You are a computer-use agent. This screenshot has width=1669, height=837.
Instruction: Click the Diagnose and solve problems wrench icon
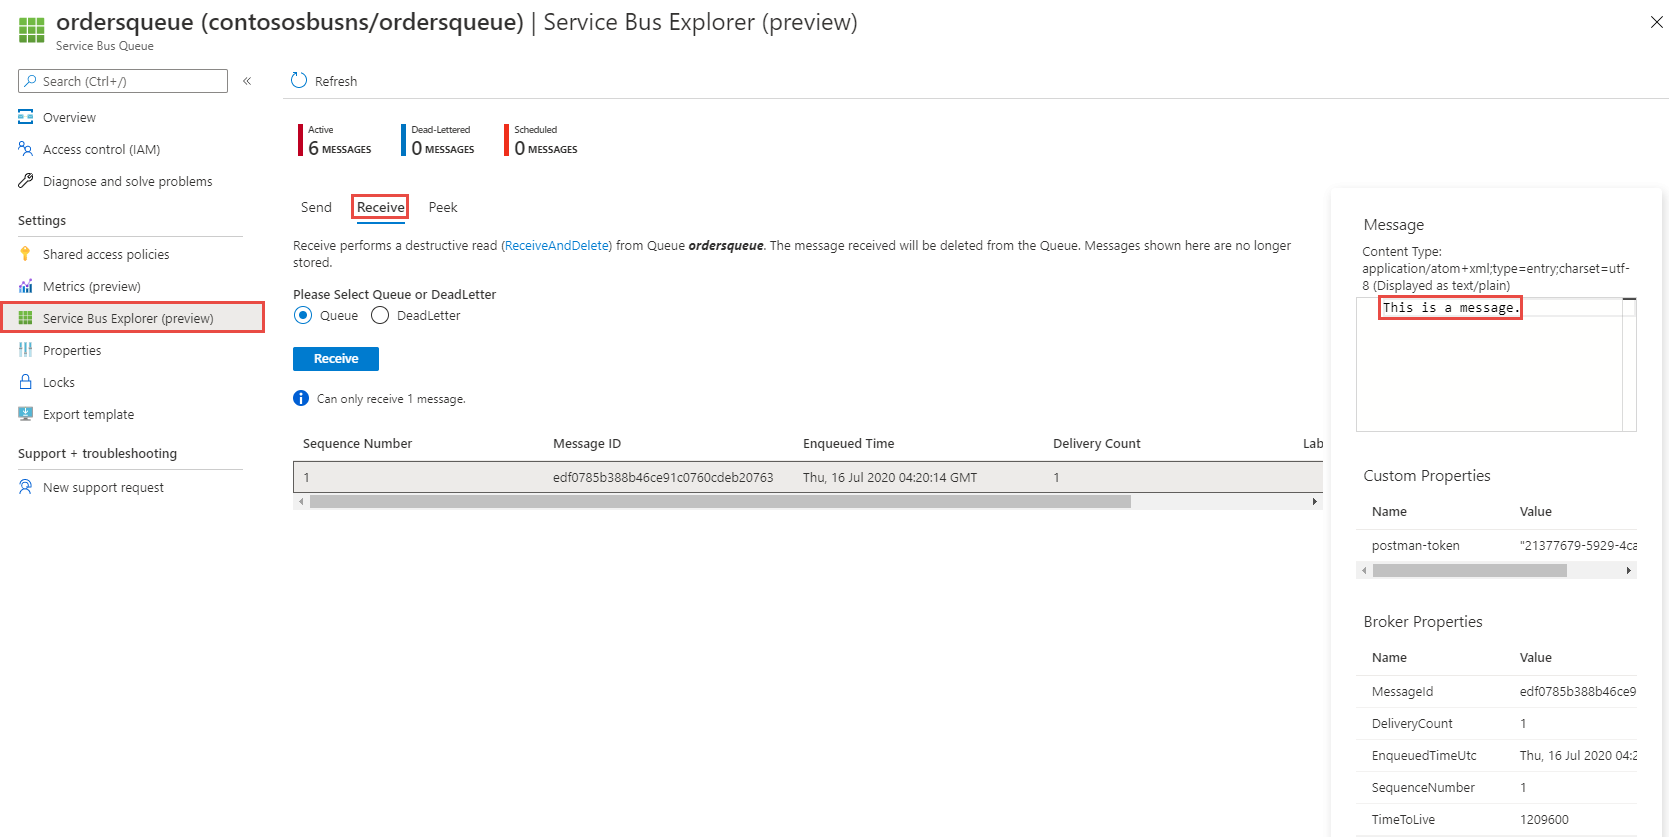pos(26,181)
